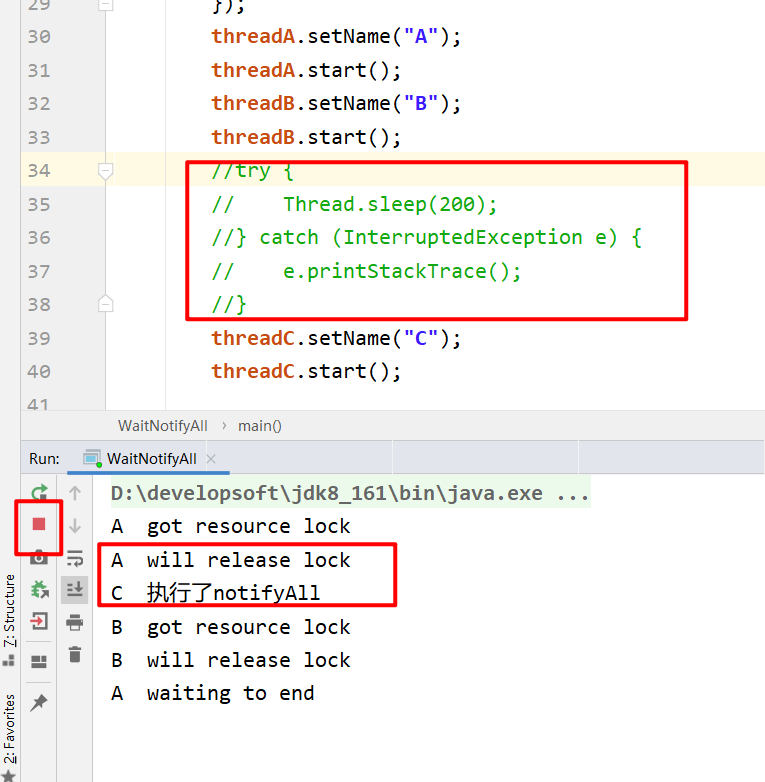Move up the stack trace arrow
The image size is (765, 782).
pos(75,493)
